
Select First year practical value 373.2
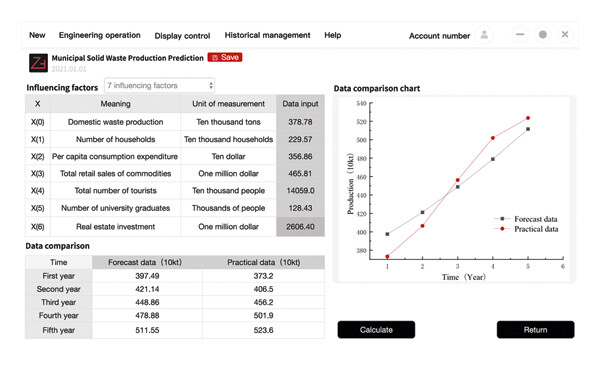[264, 276]
